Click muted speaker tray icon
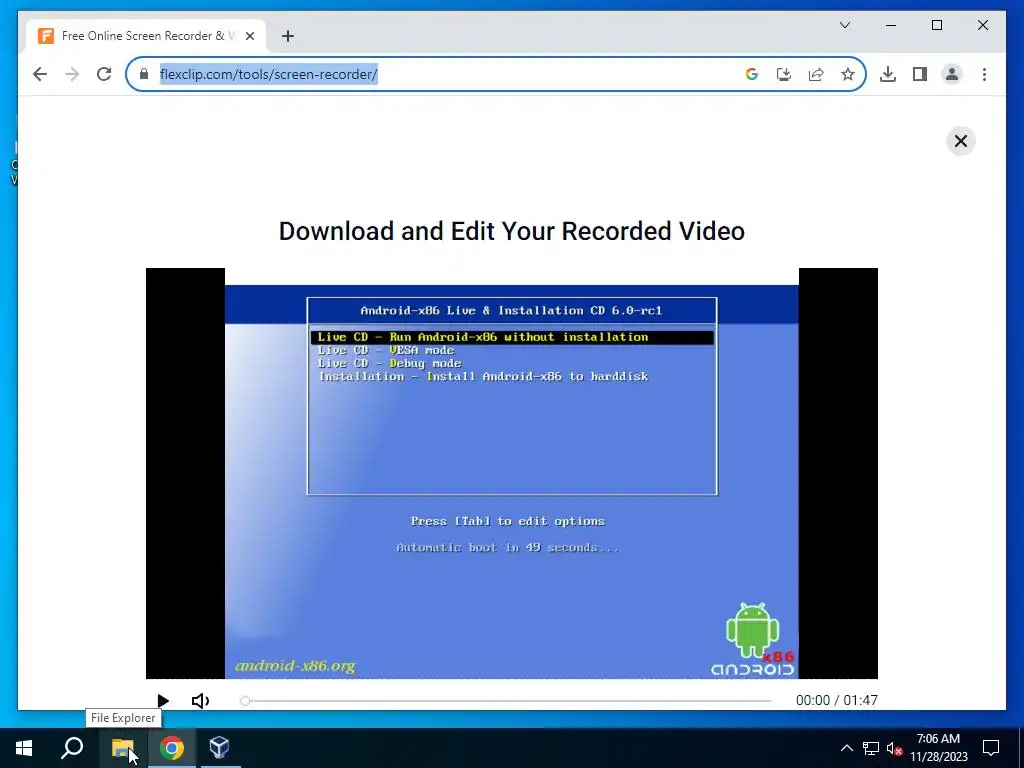Viewport: 1024px width, 768px height. (894, 748)
